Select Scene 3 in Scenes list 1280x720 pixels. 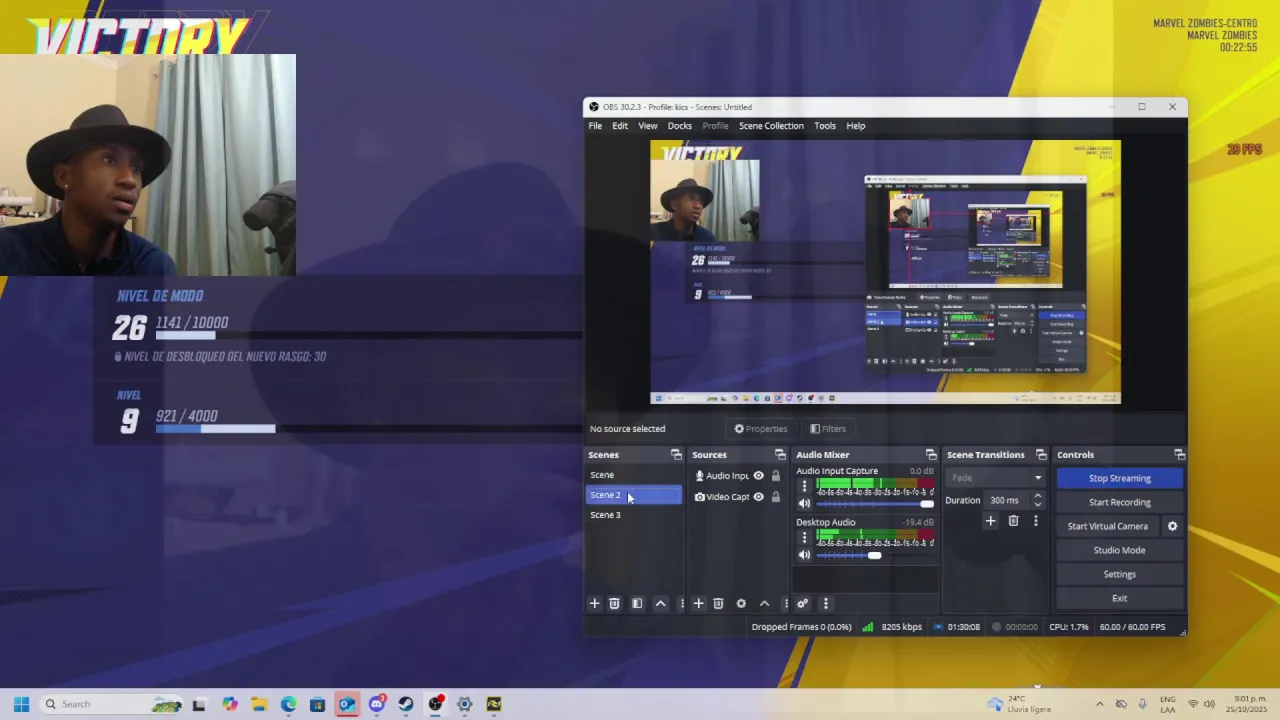click(x=634, y=515)
